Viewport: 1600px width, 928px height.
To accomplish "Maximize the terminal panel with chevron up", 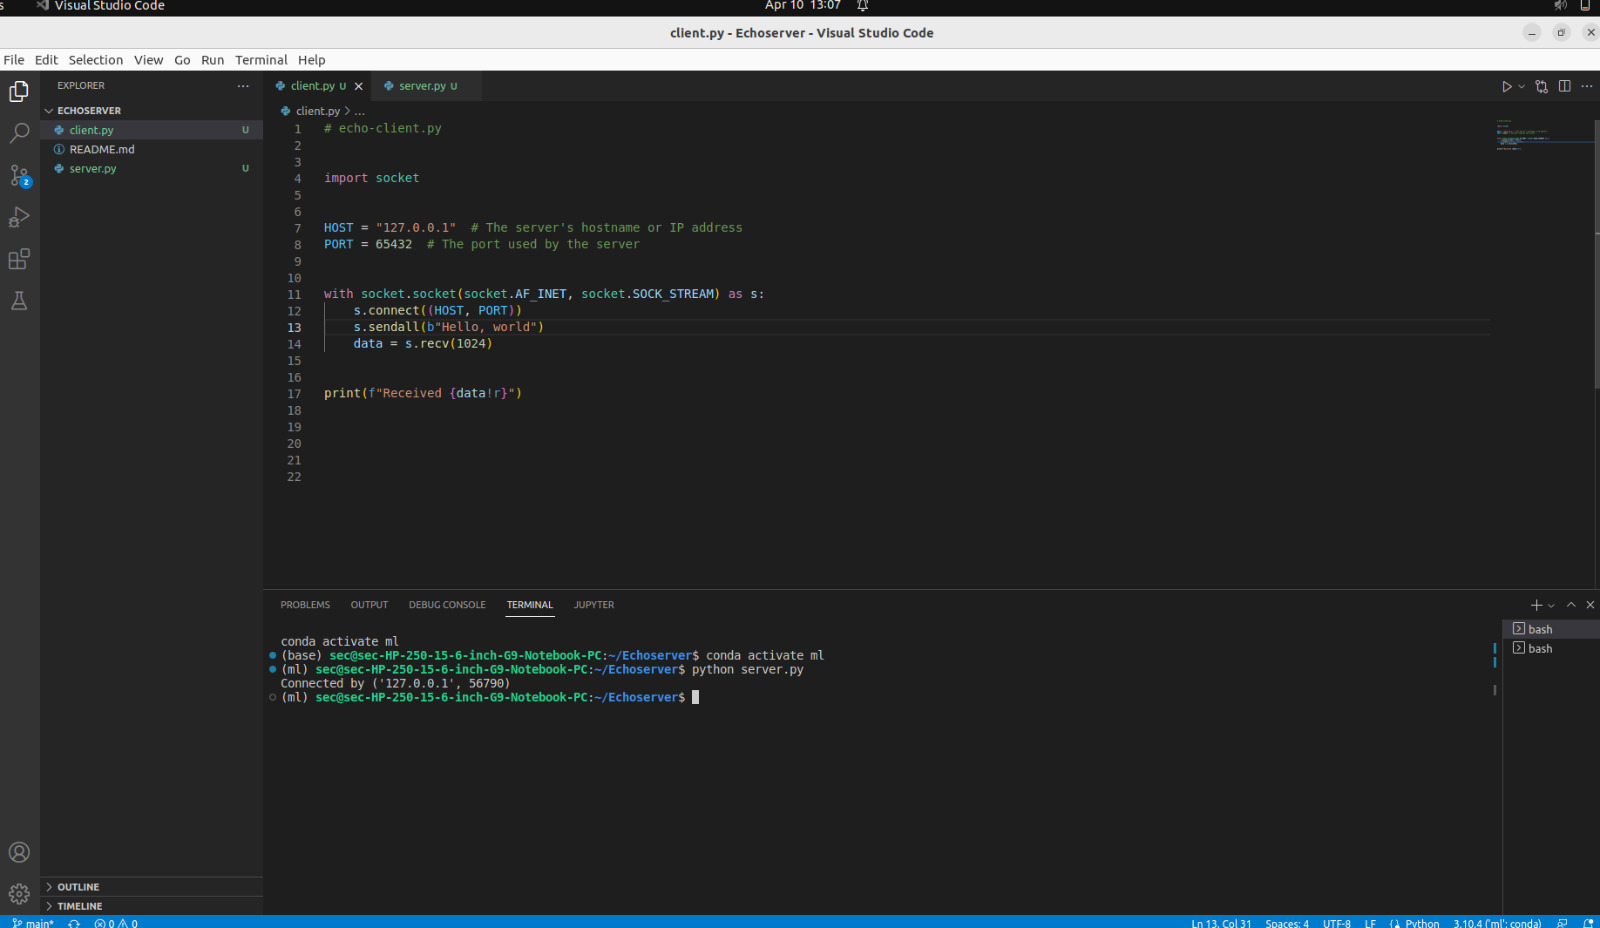I will click(x=1570, y=604).
